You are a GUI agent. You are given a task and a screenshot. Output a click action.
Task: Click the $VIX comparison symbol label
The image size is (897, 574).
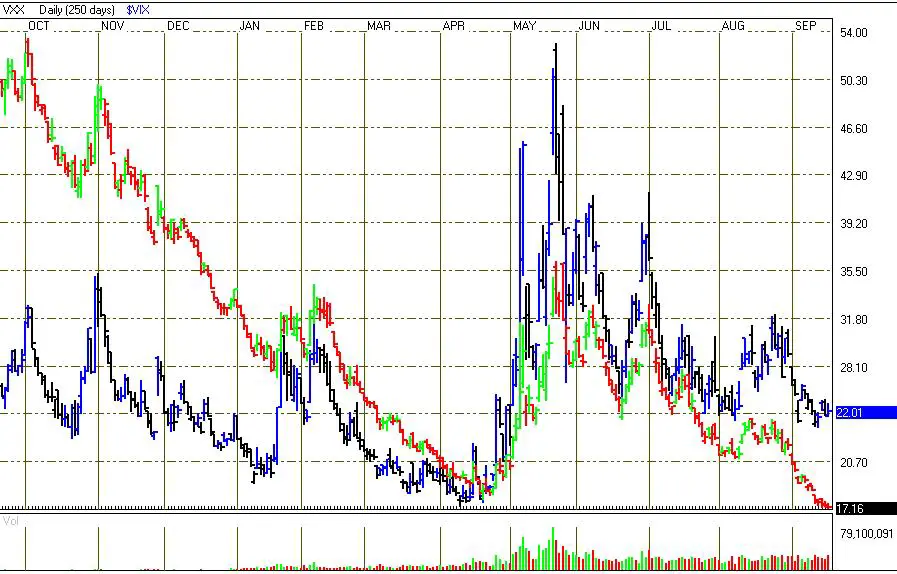(138, 10)
